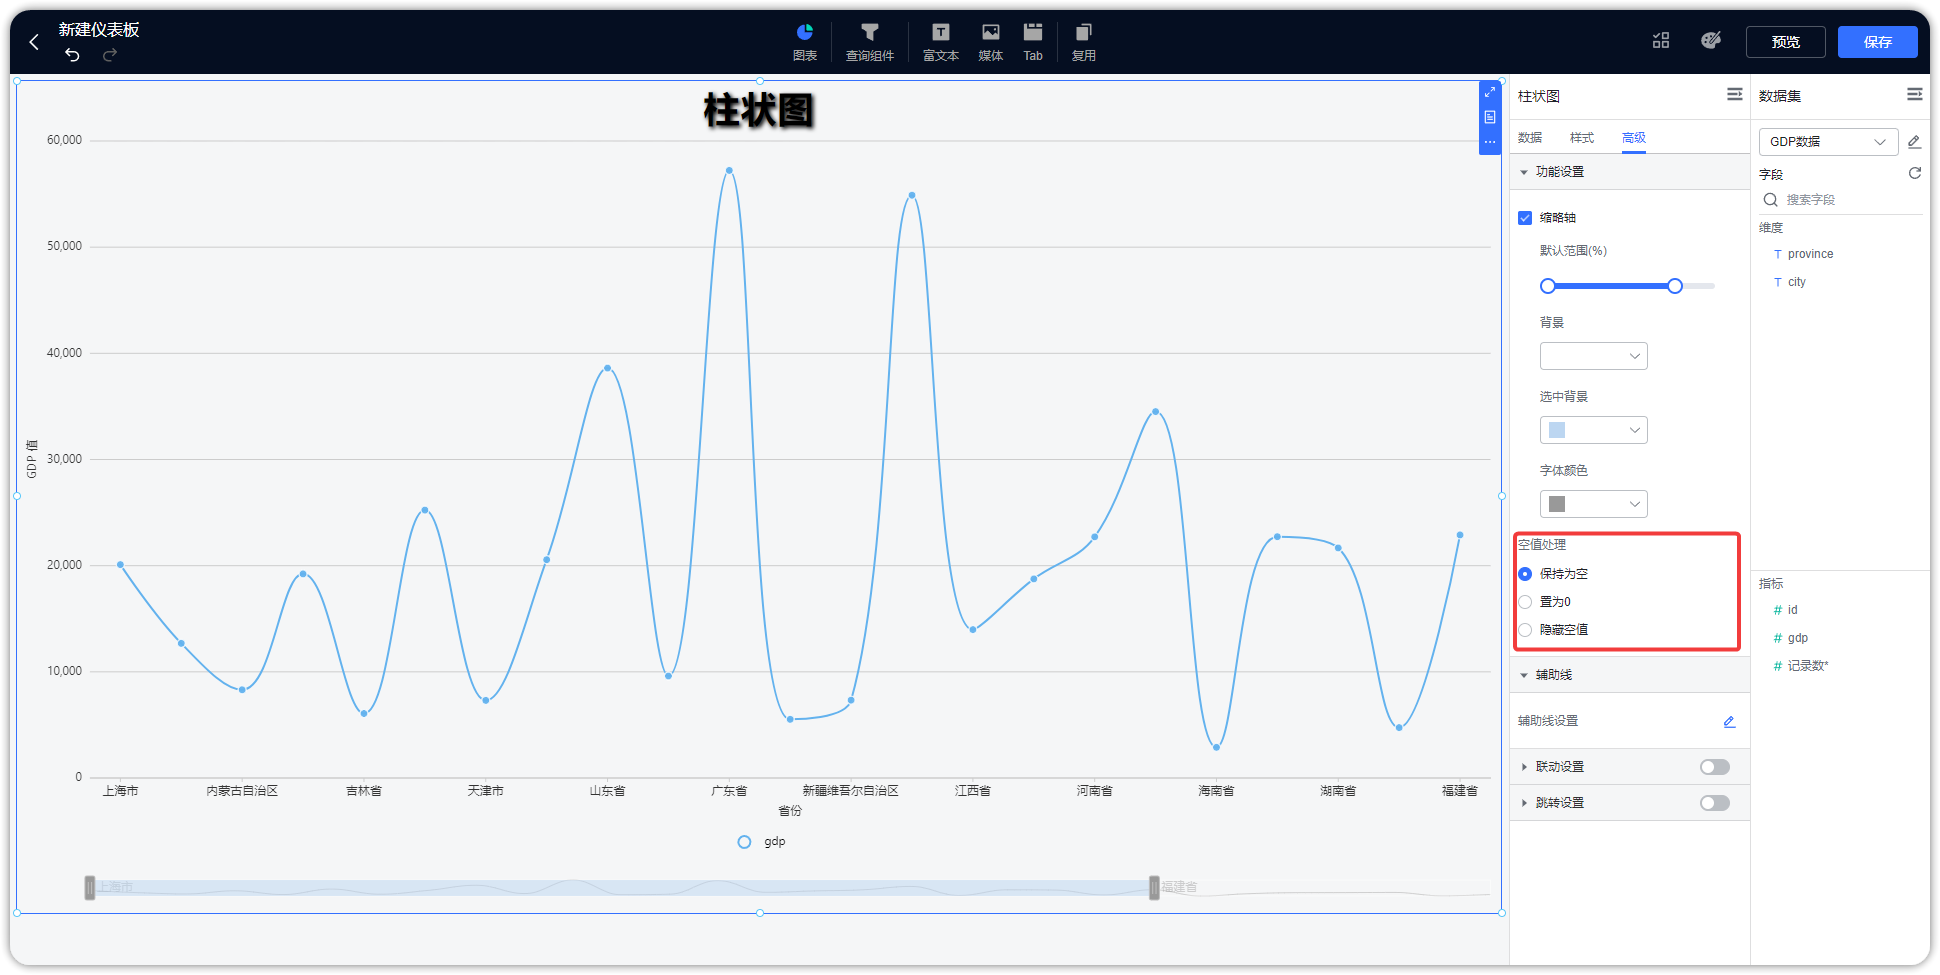Viewport: 1940px width, 975px height.
Task: Open the 字体颜色 color dropdown
Action: pyautogui.click(x=1594, y=504)
